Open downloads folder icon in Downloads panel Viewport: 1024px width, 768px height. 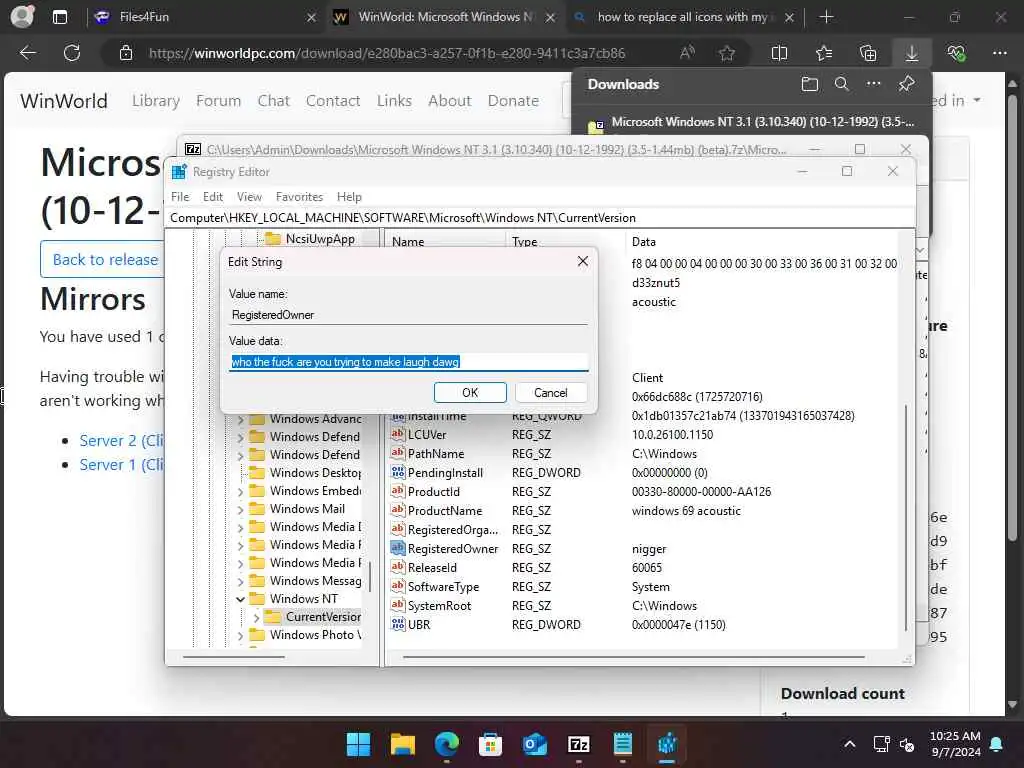pos(810,84)
